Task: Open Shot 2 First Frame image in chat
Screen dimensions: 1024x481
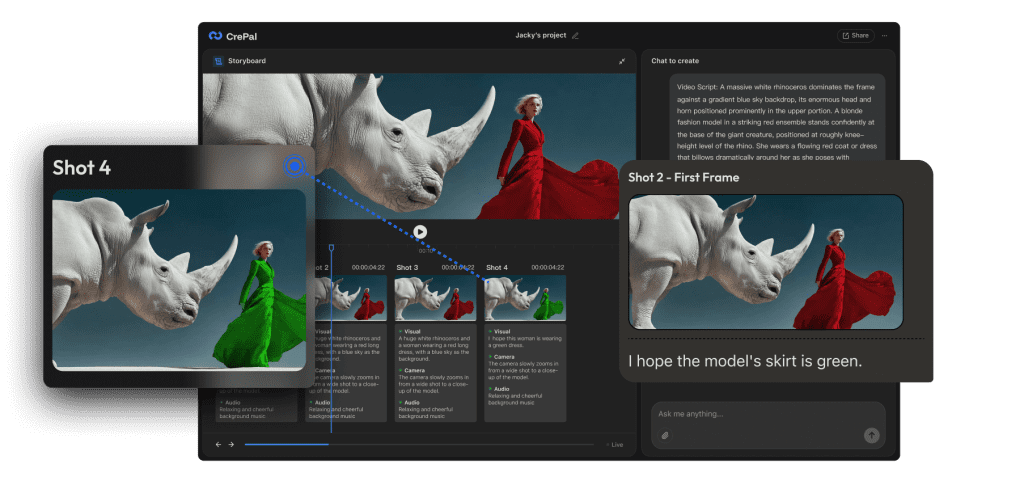Action: coord(765,261)
